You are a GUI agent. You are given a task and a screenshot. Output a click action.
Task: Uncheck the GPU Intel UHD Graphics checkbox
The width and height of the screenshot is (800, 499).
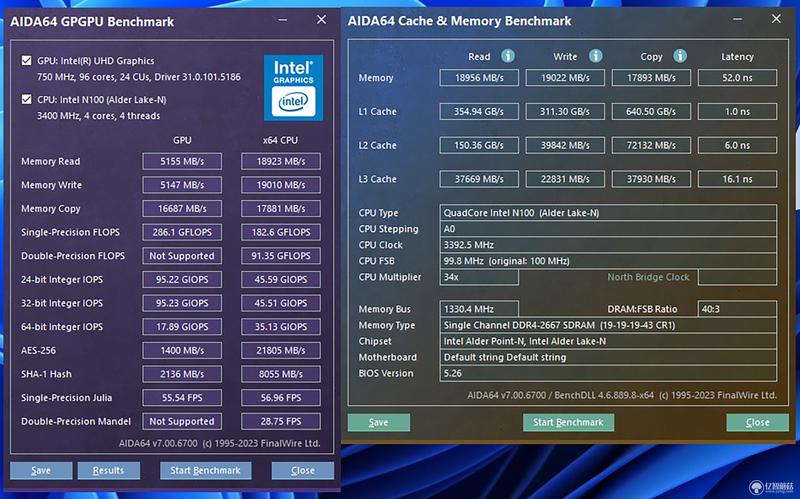tap(27, 61)
